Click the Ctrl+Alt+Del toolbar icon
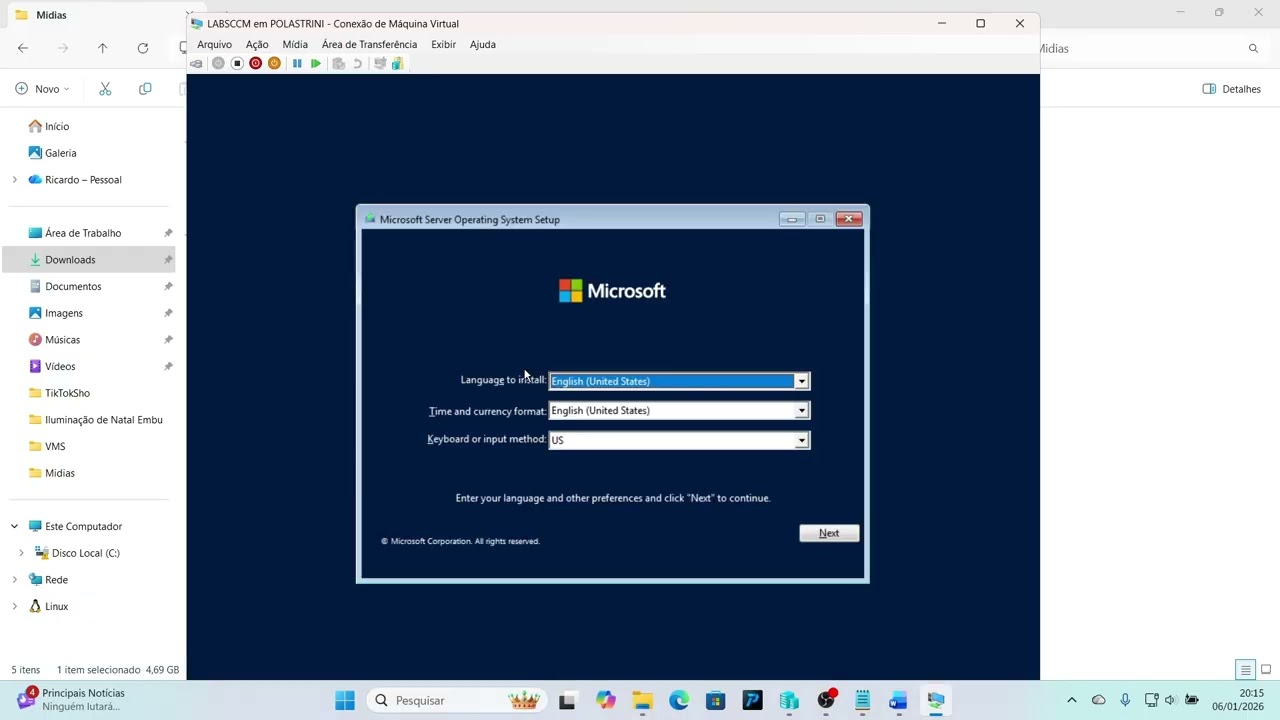This screenshot has width=1280, height=720. tap(196, 63)
